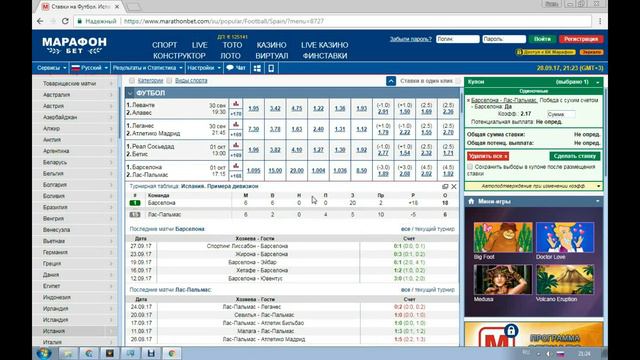640x360 pixels.
Task: Open the СПОРТ menu
Action: [x=164, y=45]
